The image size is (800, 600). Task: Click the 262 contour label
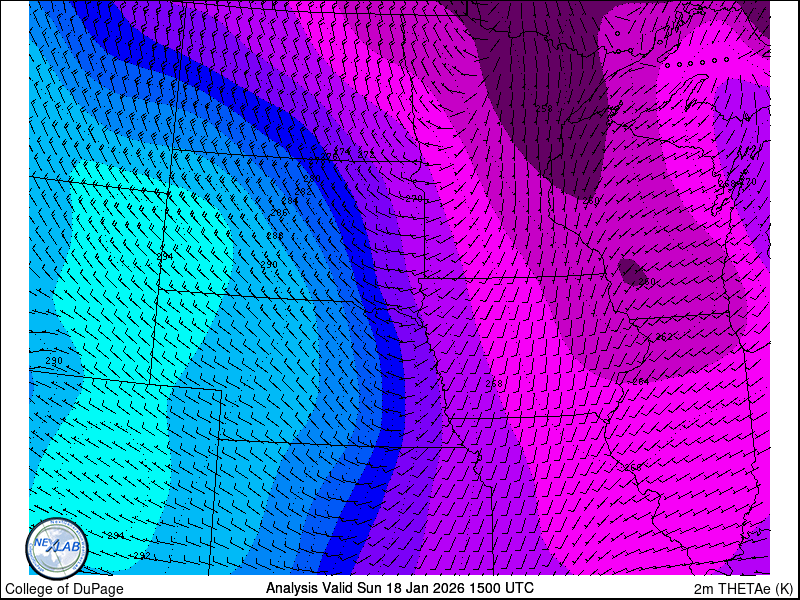[x=664, y=337]
